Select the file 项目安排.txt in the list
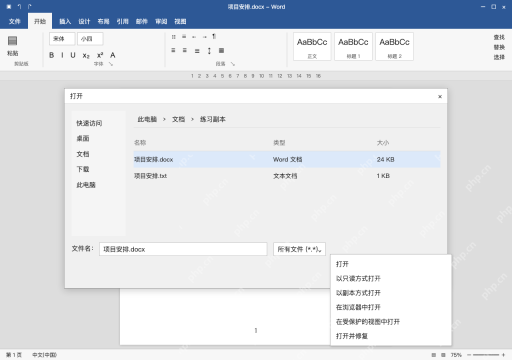 [x=287, y=176]
